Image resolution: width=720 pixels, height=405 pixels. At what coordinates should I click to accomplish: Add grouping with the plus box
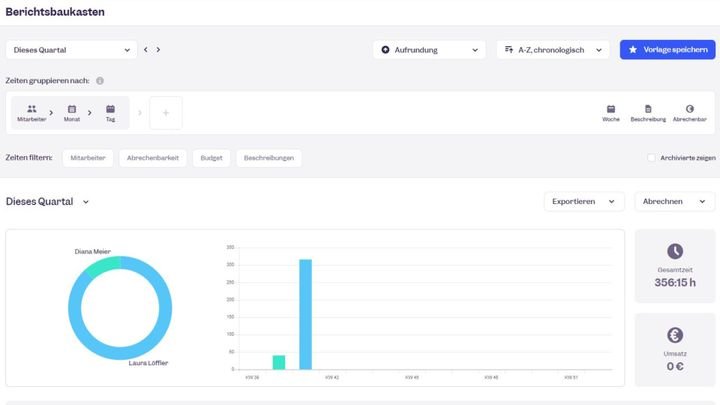click(166, 113)
